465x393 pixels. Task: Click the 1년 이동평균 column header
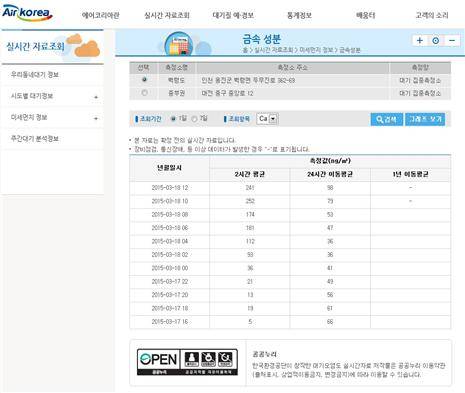[x=410, y=174]
